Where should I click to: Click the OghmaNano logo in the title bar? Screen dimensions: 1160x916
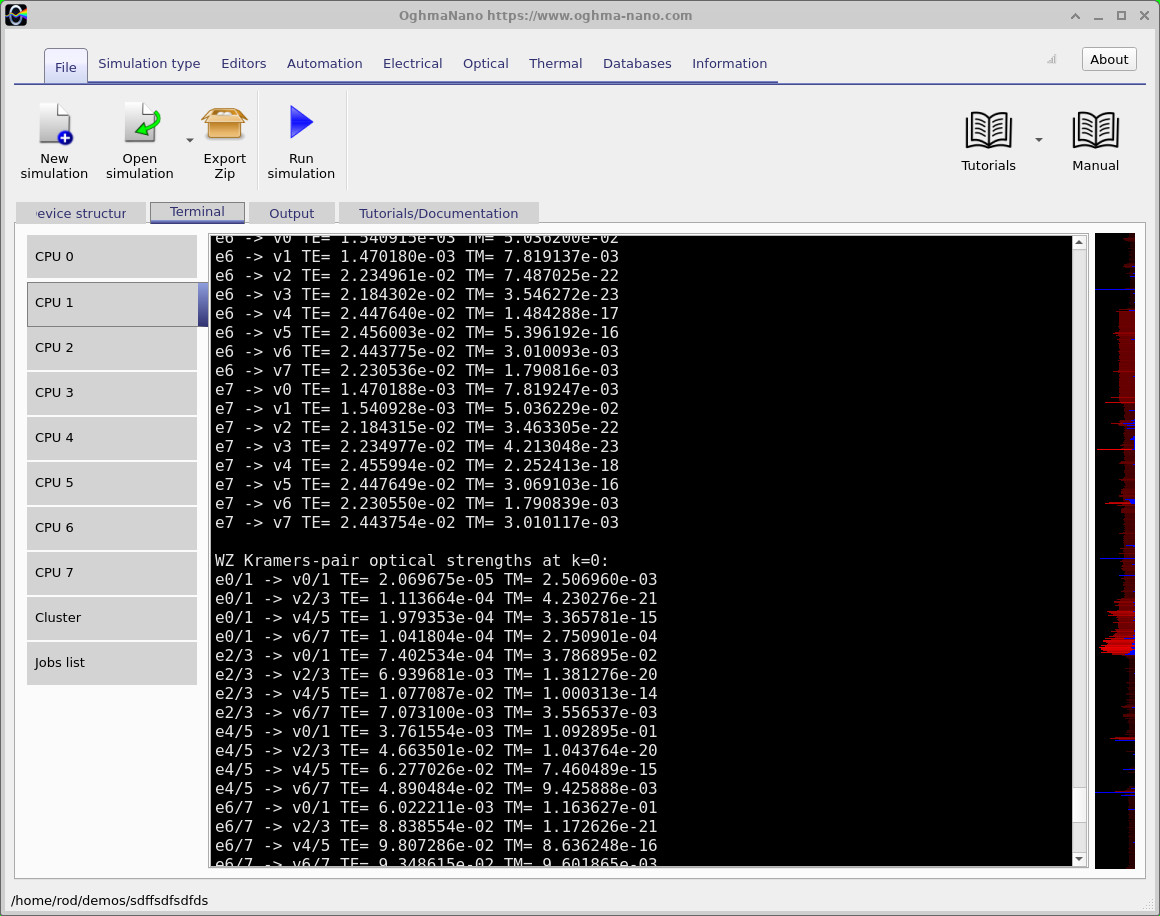16,15
